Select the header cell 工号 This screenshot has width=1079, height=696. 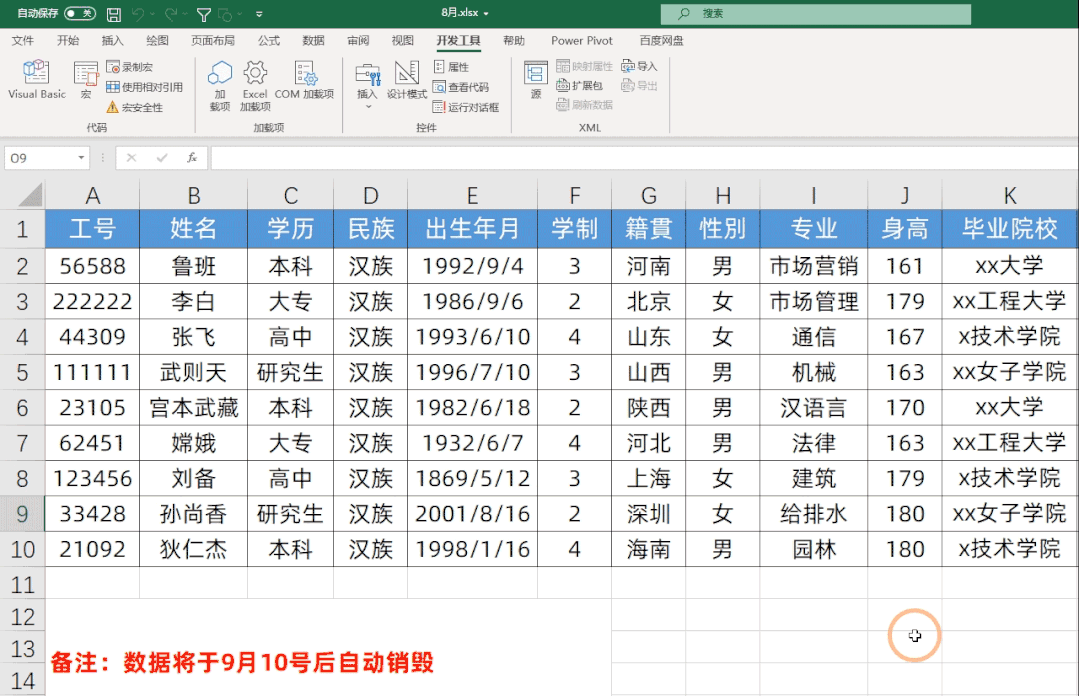point(92,229)
